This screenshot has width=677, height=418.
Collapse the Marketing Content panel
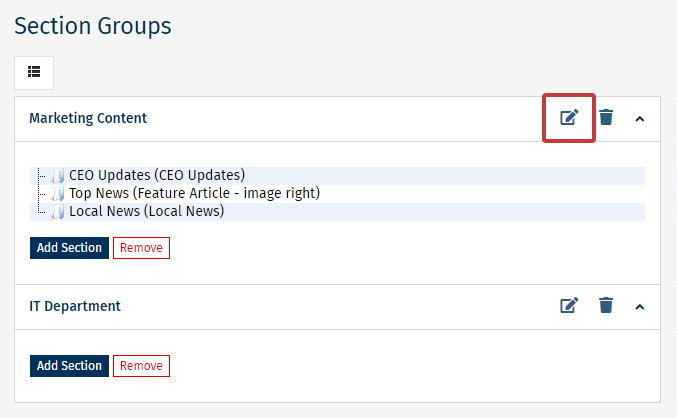pyautogui.click(x=640, y=119)
